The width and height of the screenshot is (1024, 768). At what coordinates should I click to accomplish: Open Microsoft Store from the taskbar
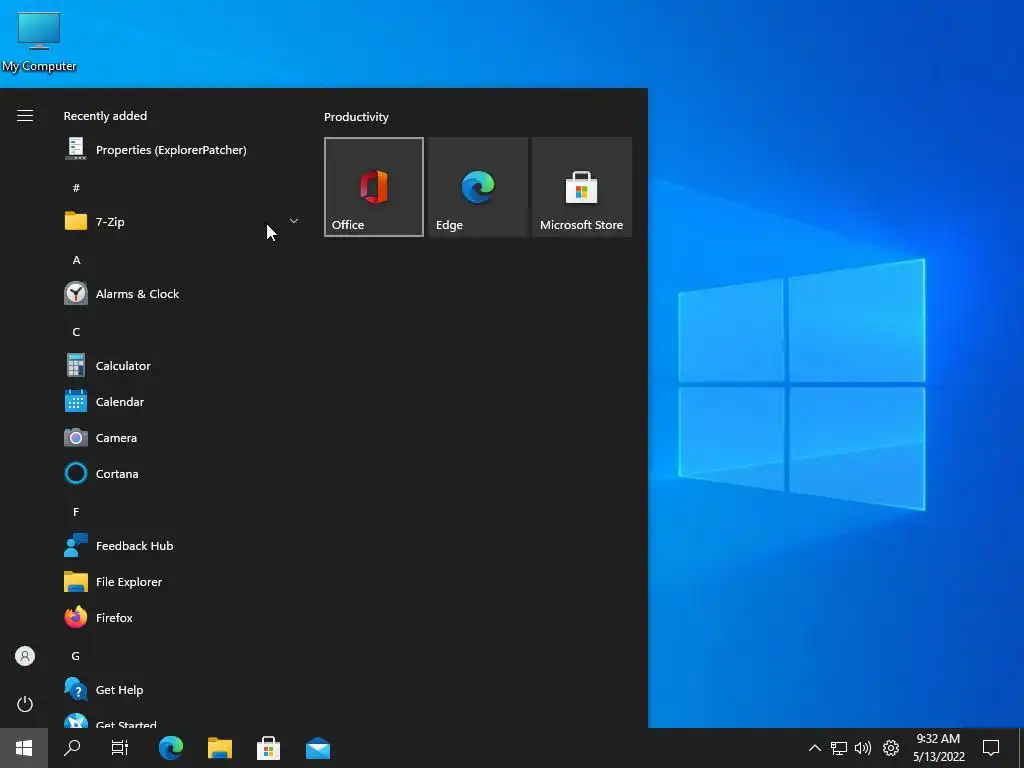point(268,748)
